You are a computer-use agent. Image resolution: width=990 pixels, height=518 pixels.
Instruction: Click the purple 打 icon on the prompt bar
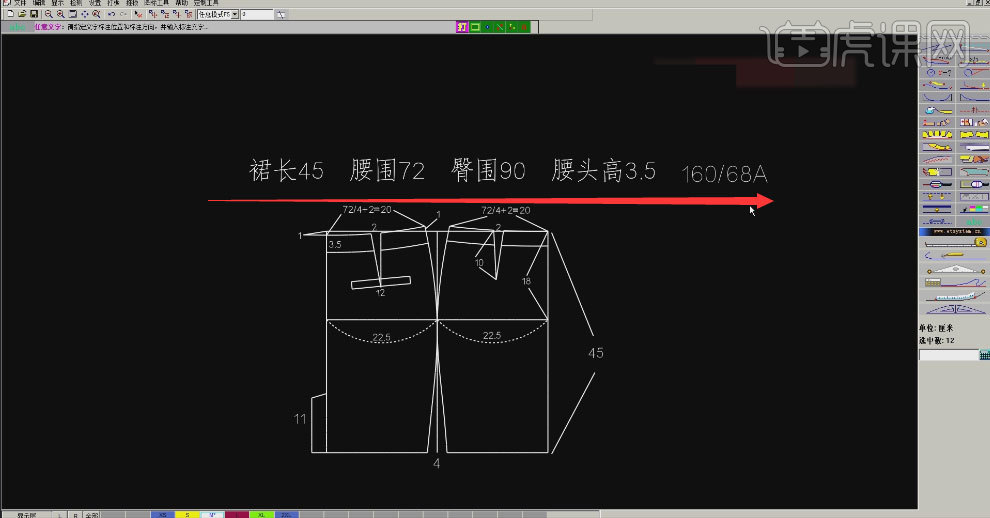coord(461,27)
